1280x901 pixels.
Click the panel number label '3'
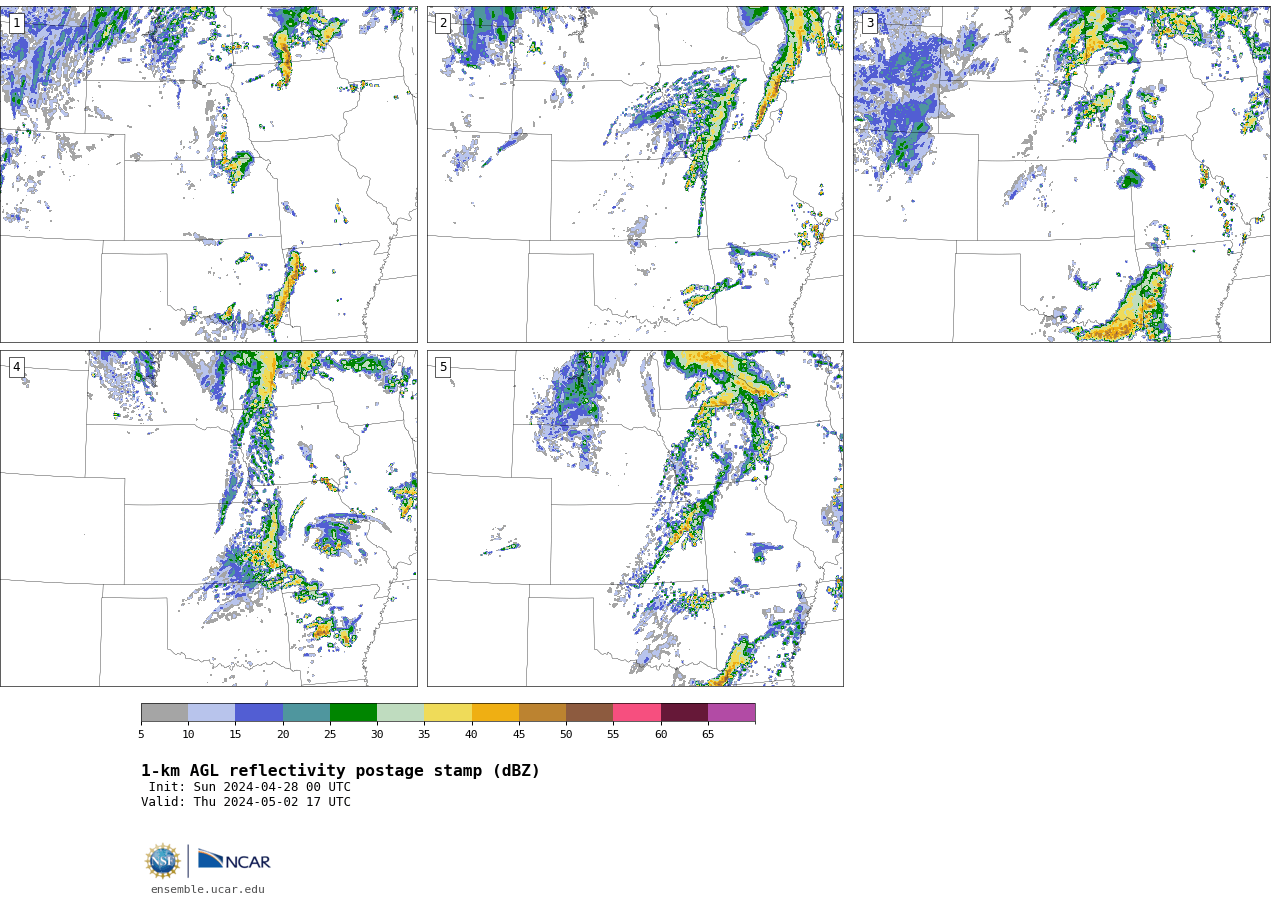(869, 23)
